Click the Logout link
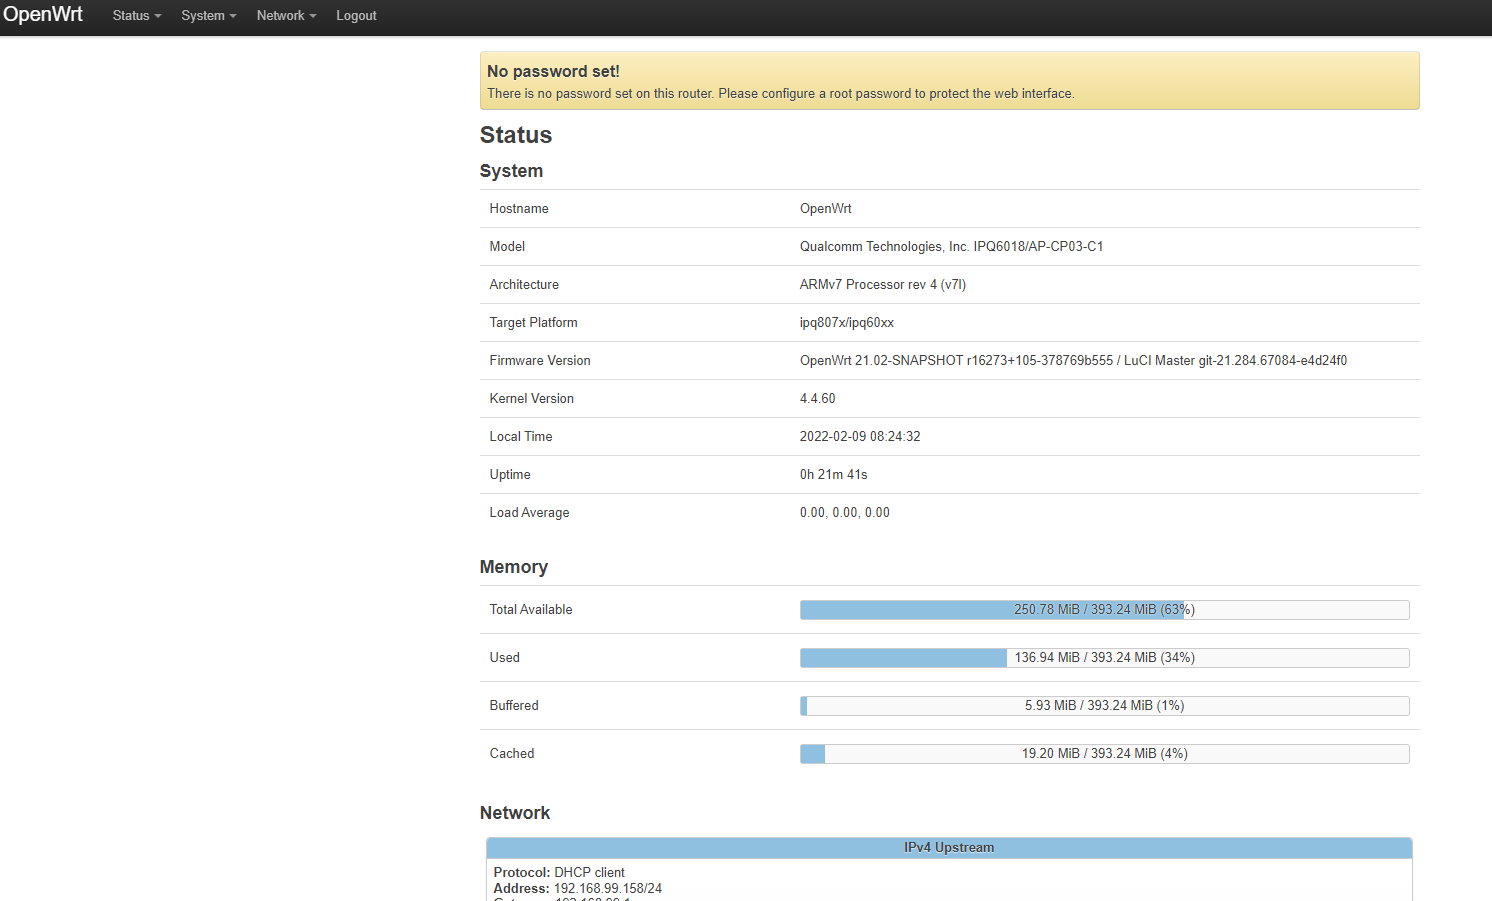Image resolution: width=1492 pixels, height=901 pixels. (356, 16)
